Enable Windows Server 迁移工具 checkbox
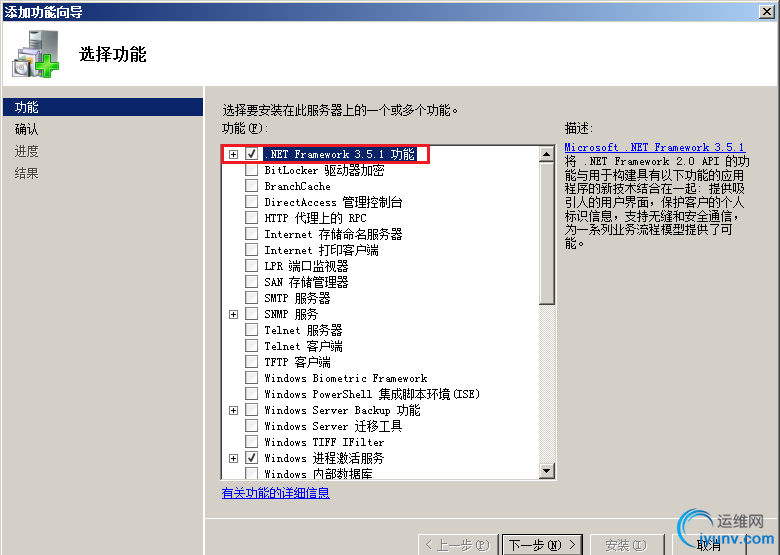 pos(252,426)
